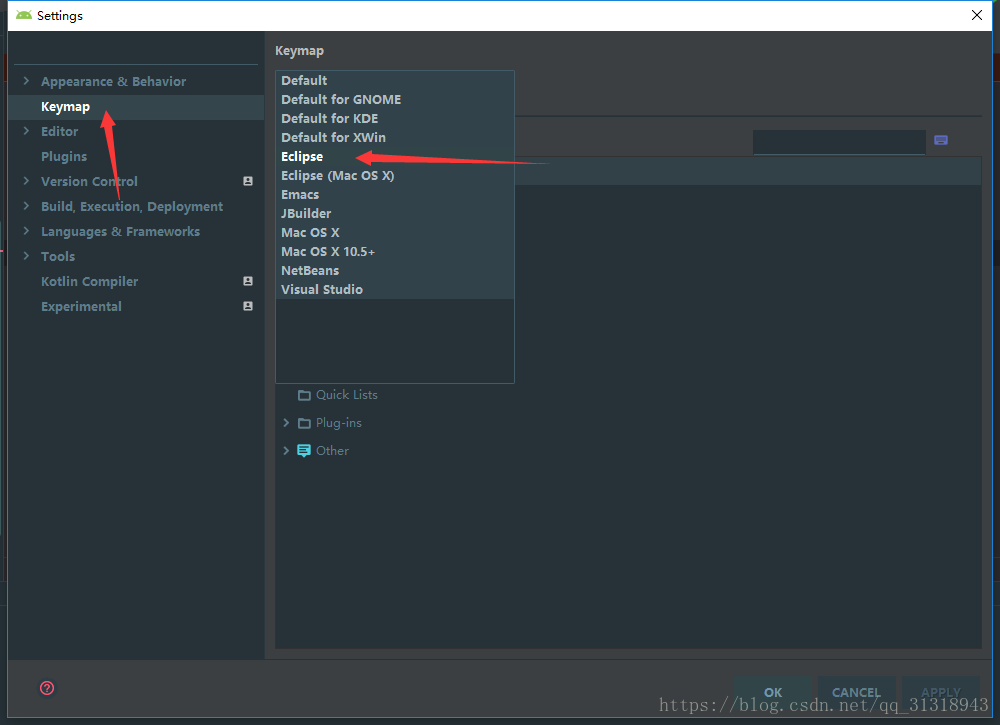Viewport: 1000px width, 725px height.
Task: Click the OK button
Action: coord(773,692)
